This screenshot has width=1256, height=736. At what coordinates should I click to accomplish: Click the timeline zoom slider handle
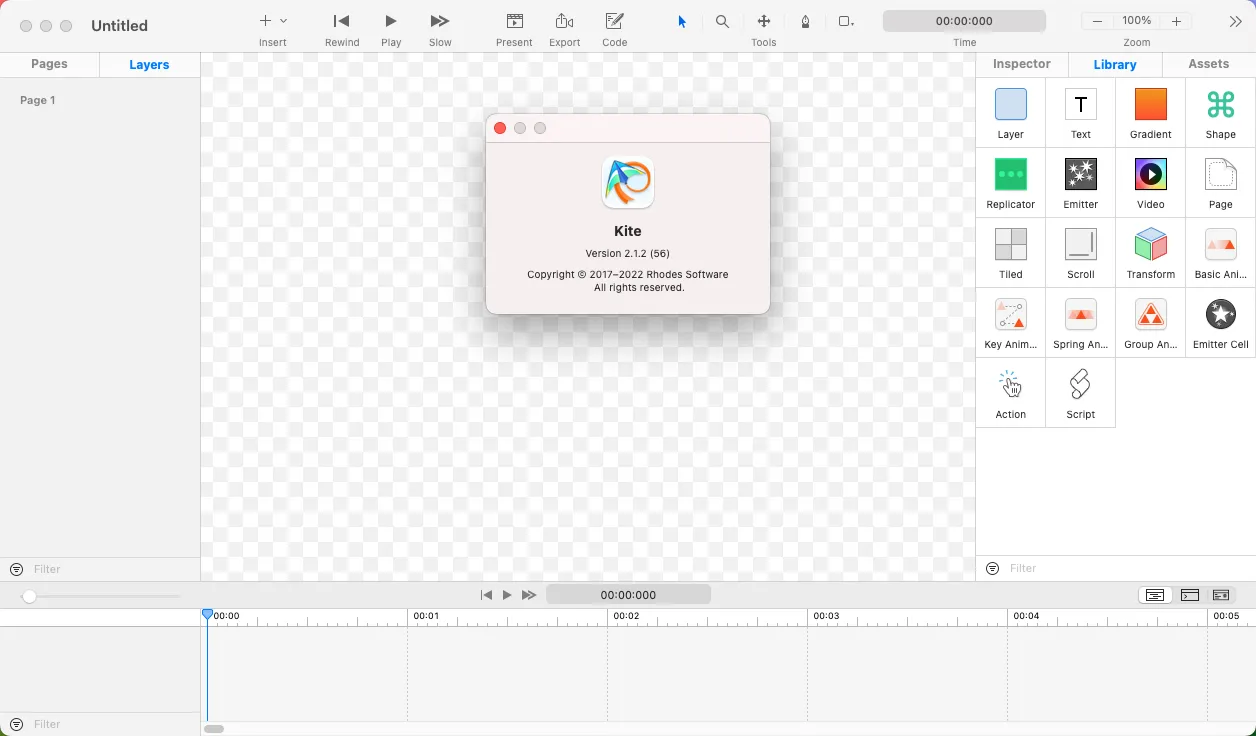point(29,596)
